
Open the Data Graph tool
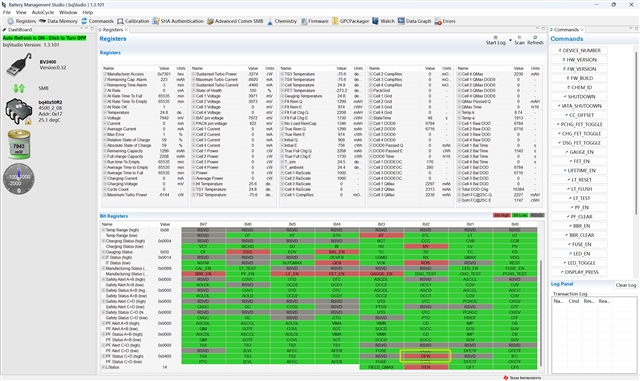414,21
